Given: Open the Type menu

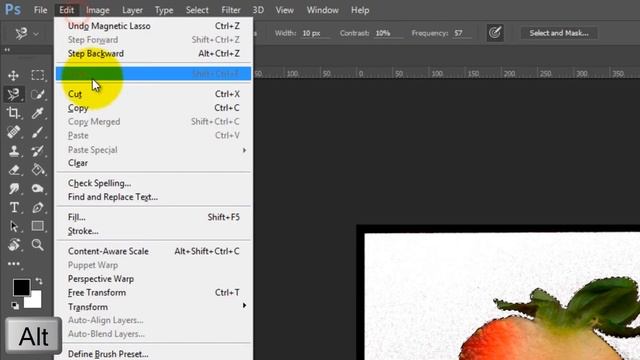Looking at the screenshot, I should [164, 10].
